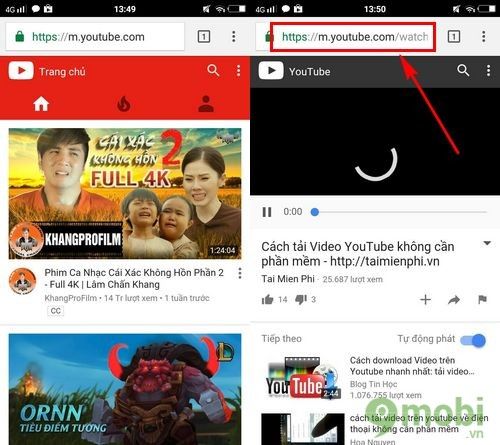Click the secure lock icon in left address bar

[x=20, y=36]
